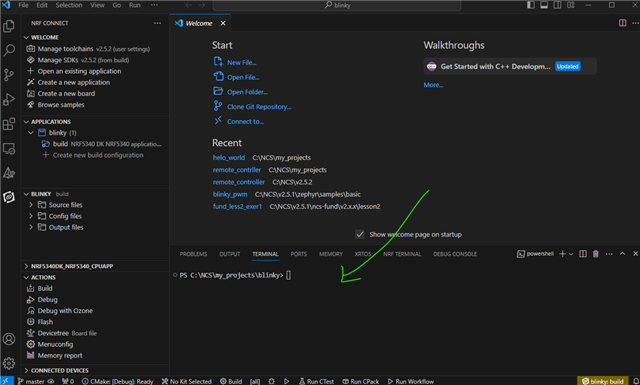Open Manage gear icon in activity bar

coord(9,363)
